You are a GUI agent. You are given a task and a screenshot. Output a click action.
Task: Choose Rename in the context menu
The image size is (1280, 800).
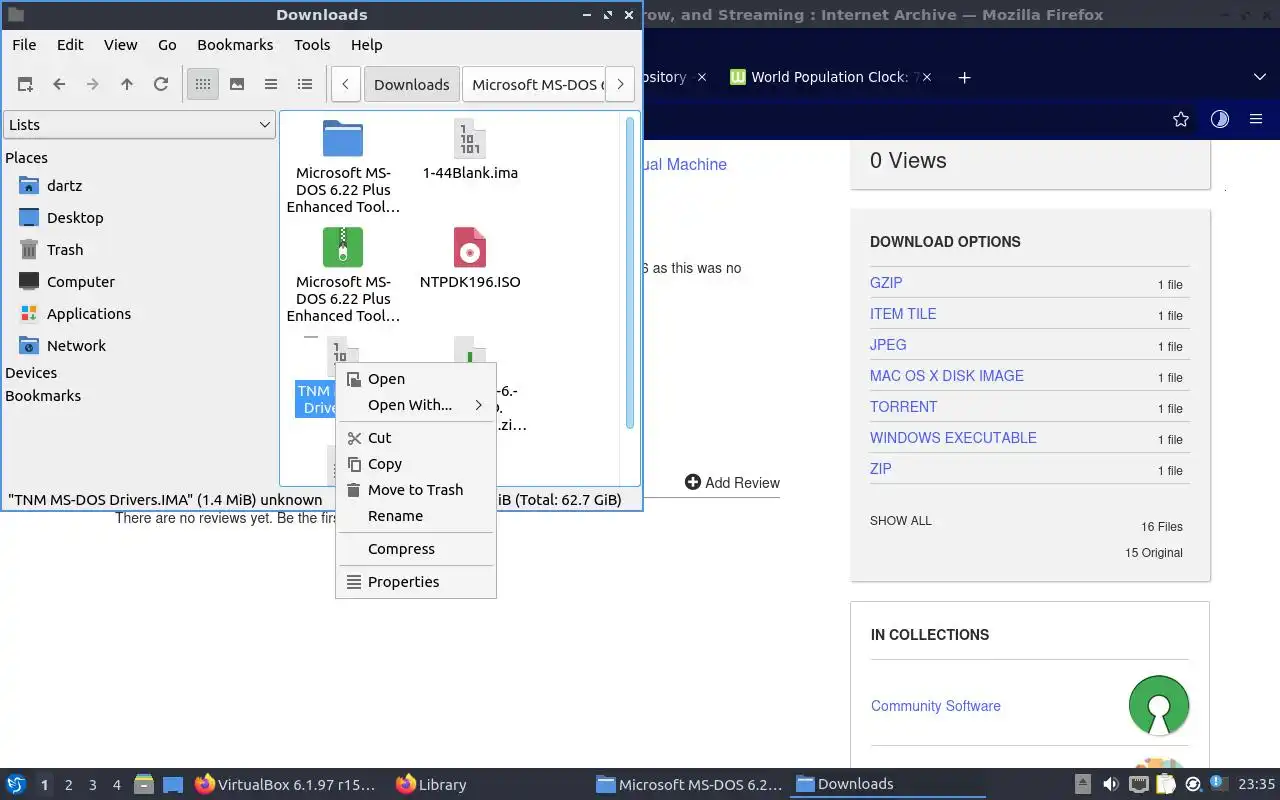pos(416,516)
